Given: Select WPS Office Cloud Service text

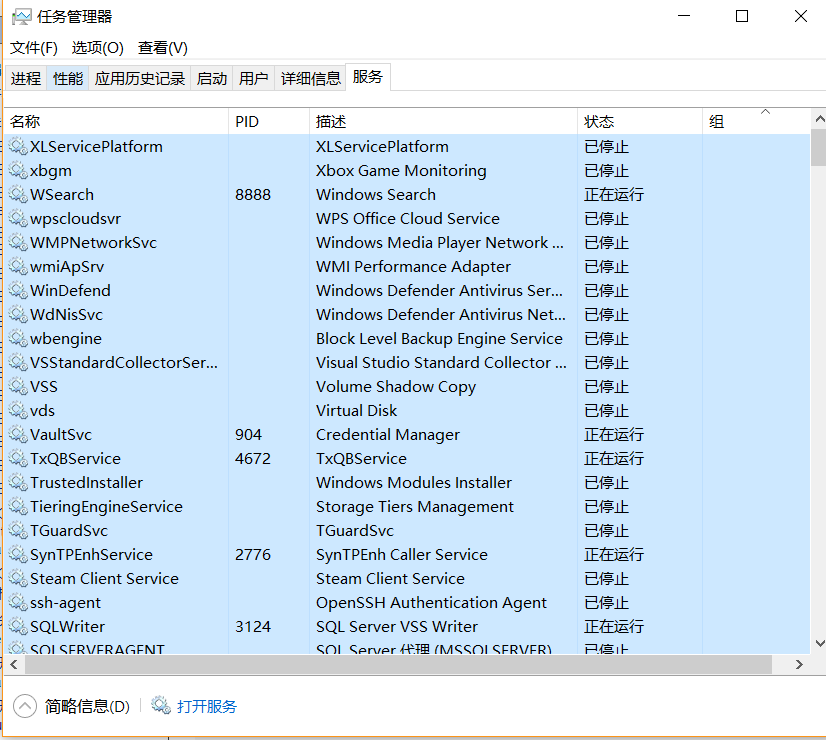Looking at the screenshot, I should point(408,219).
